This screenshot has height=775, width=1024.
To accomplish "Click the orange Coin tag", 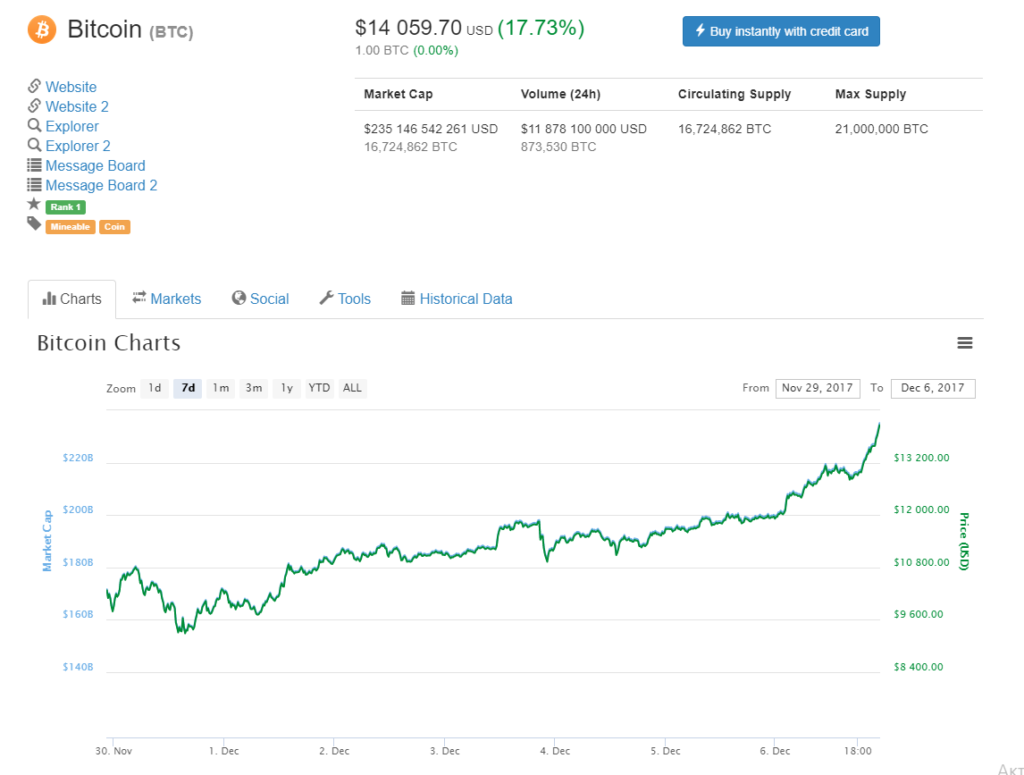I will point(114,227).
